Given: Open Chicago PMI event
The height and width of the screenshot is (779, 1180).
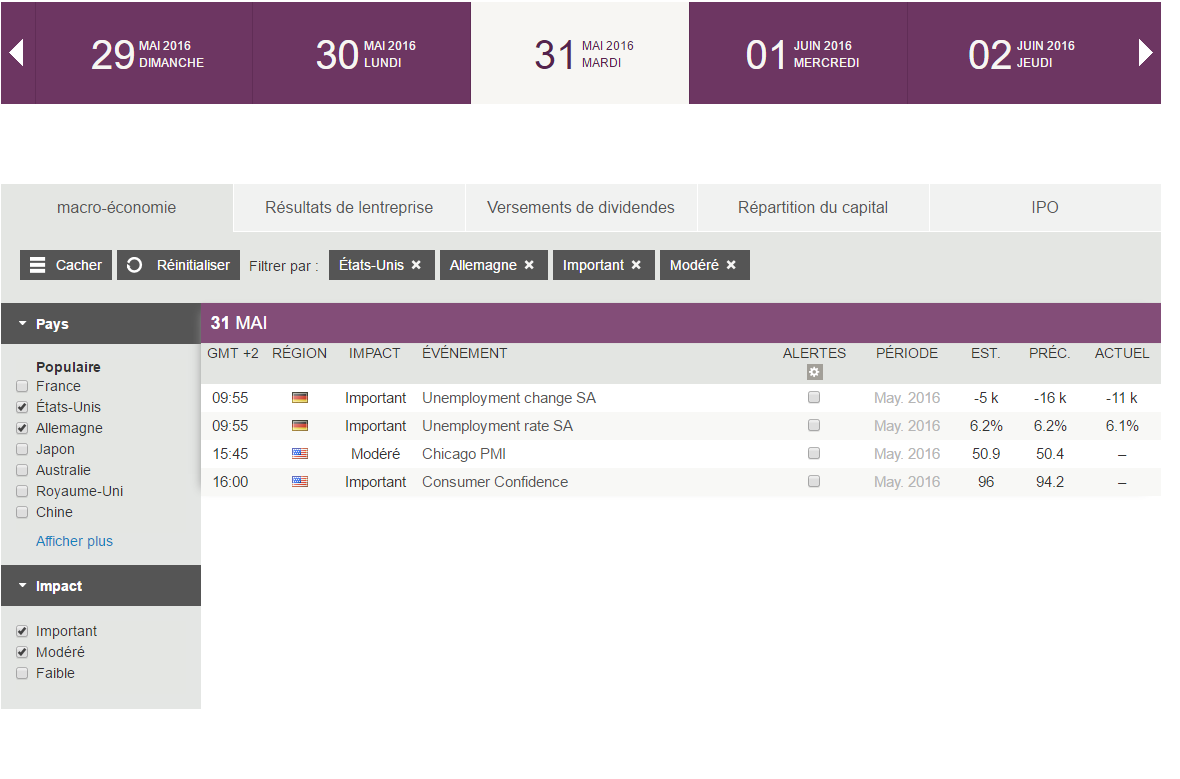Looking at the screenshot, I should pyautogui.click(x=464, y=454).
